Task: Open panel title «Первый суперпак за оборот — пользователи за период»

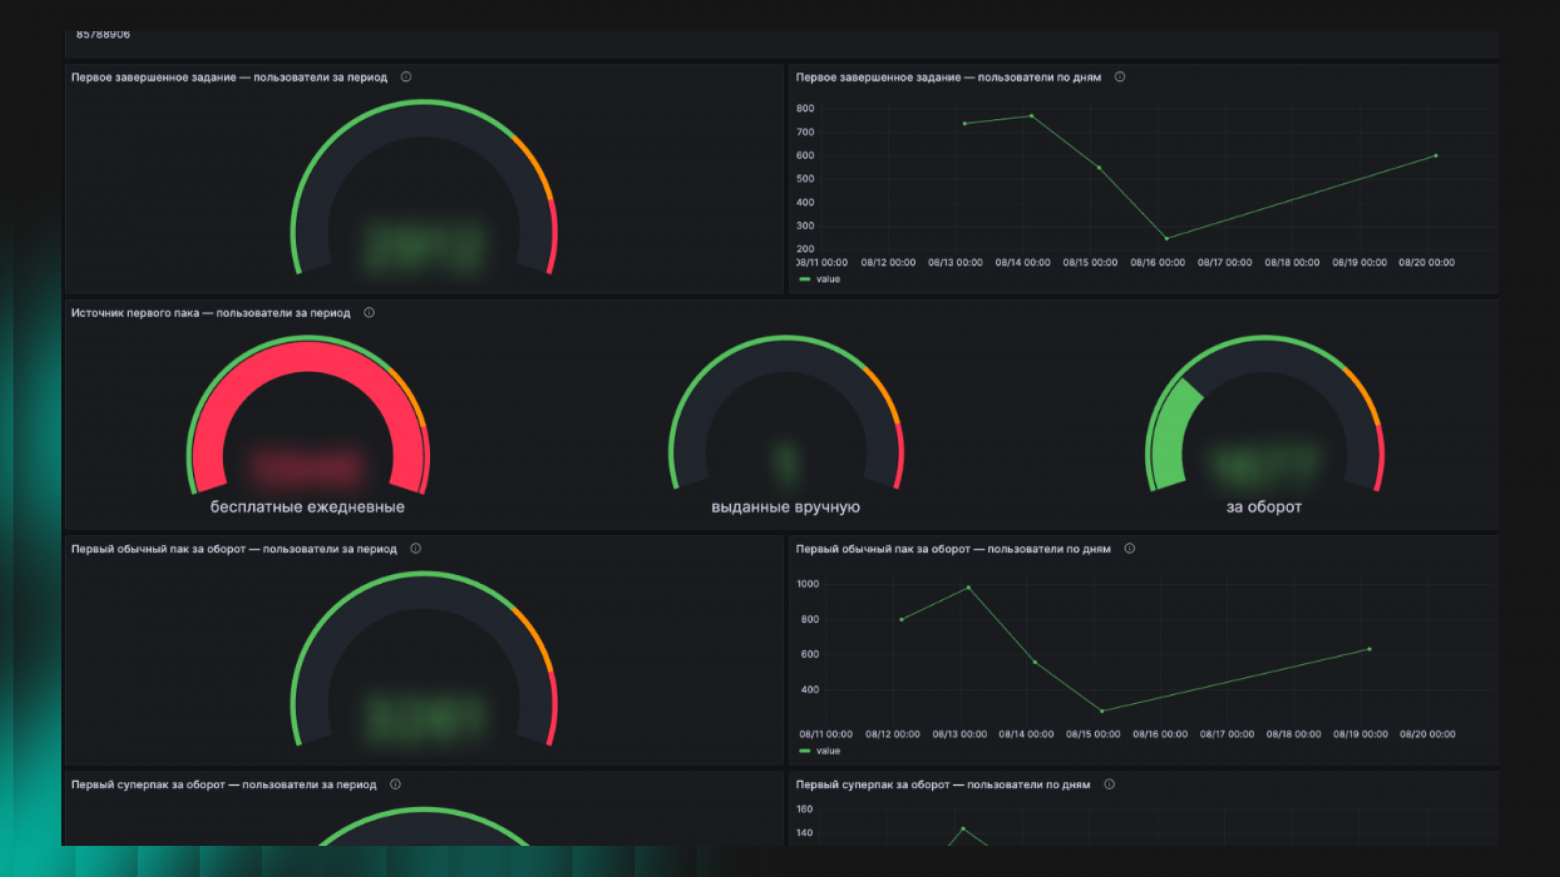Action: click(x=224, y=785)
